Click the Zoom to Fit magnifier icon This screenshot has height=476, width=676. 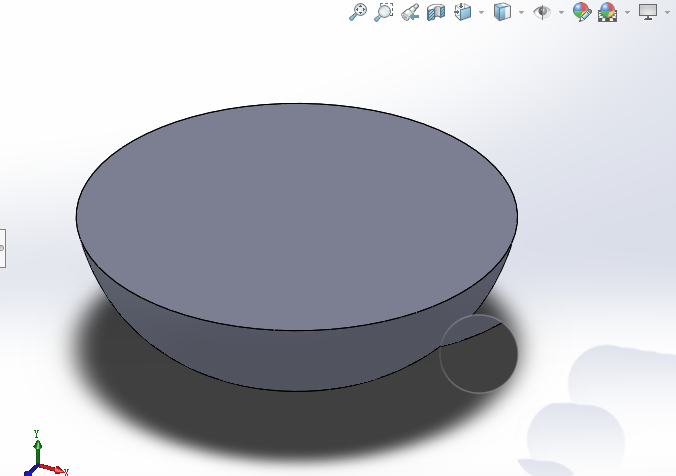(358, 12)
